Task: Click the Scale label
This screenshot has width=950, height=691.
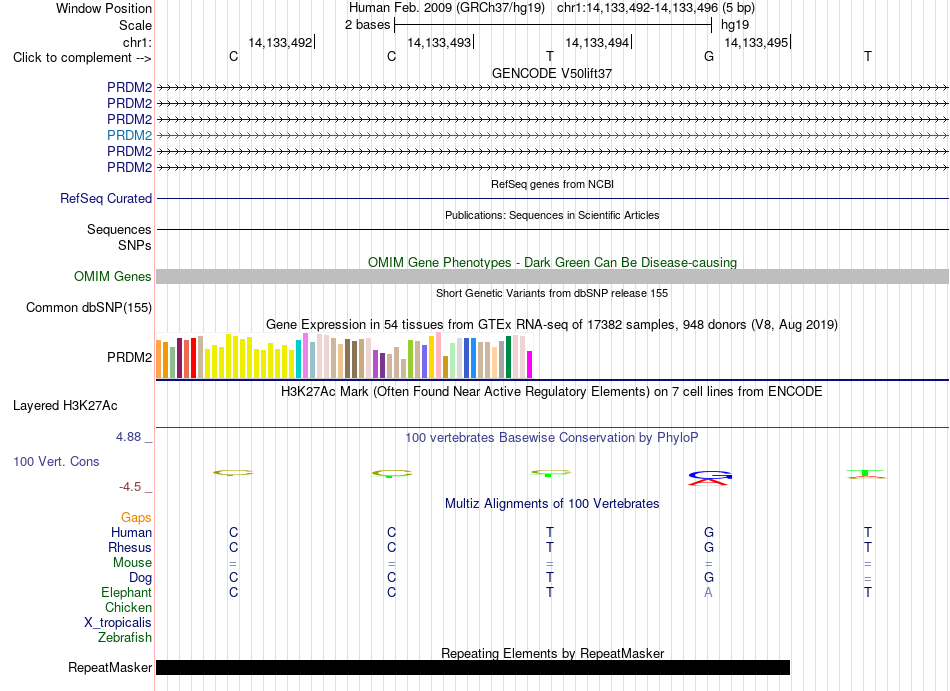Action: click(135, 25)
